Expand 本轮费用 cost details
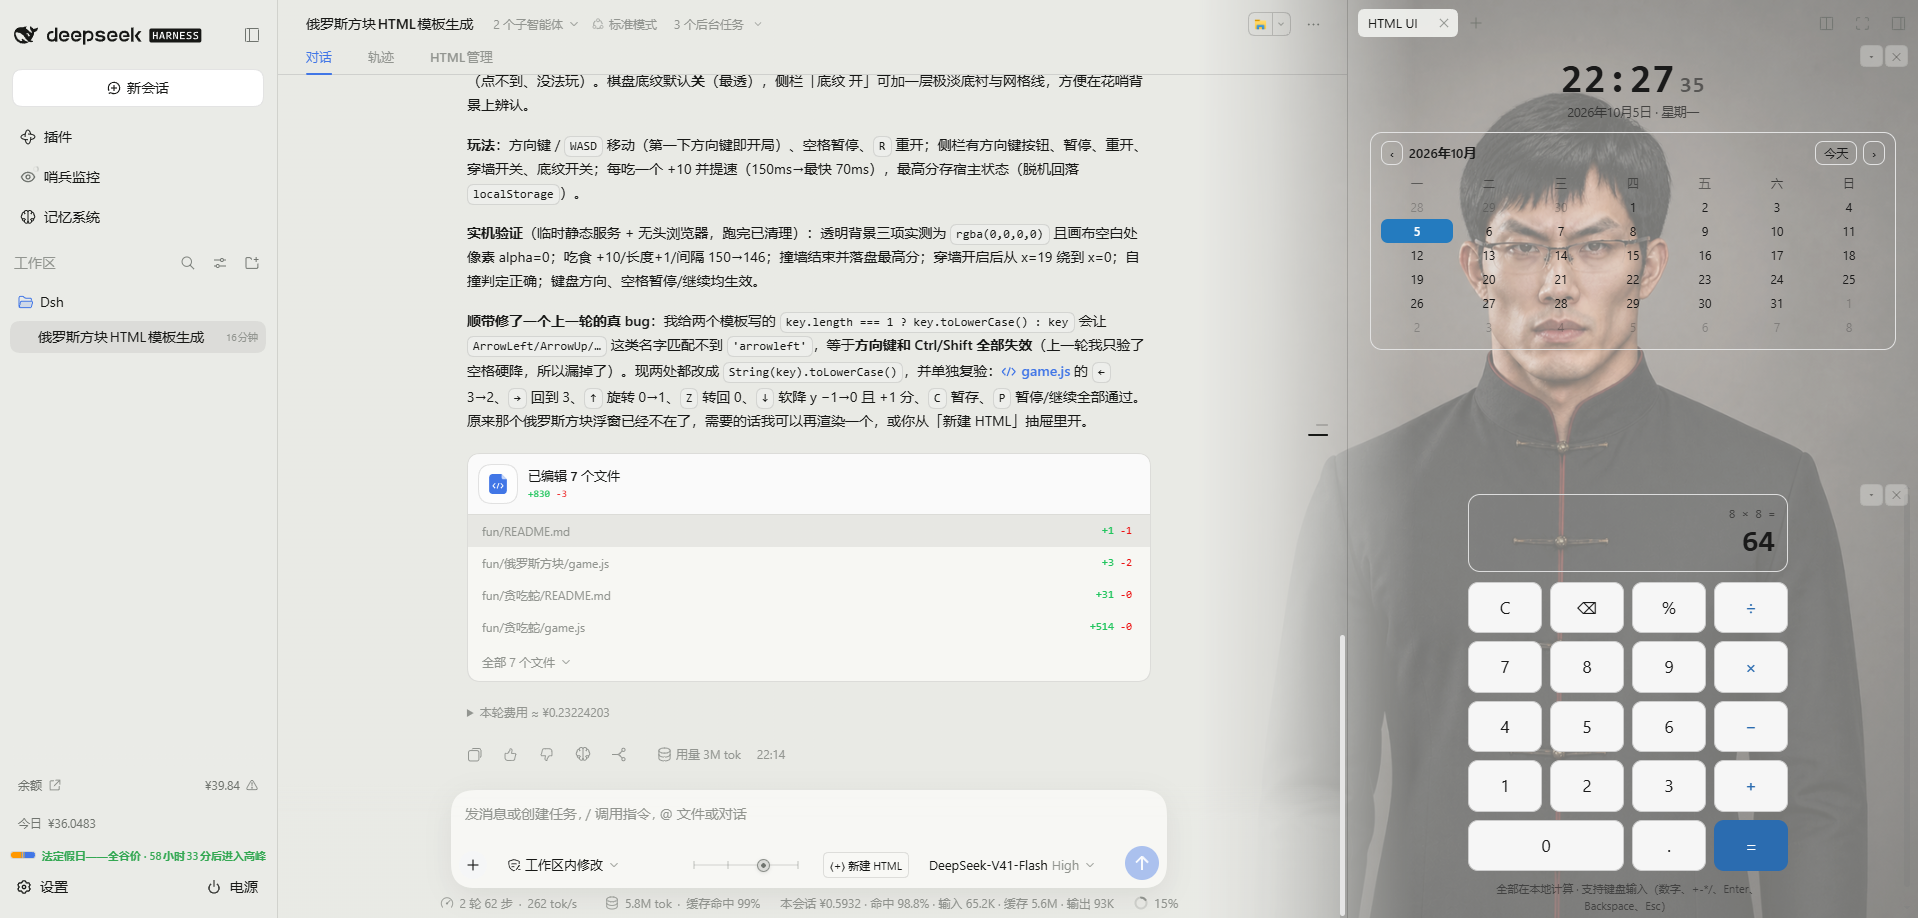 tap(538, 713)
